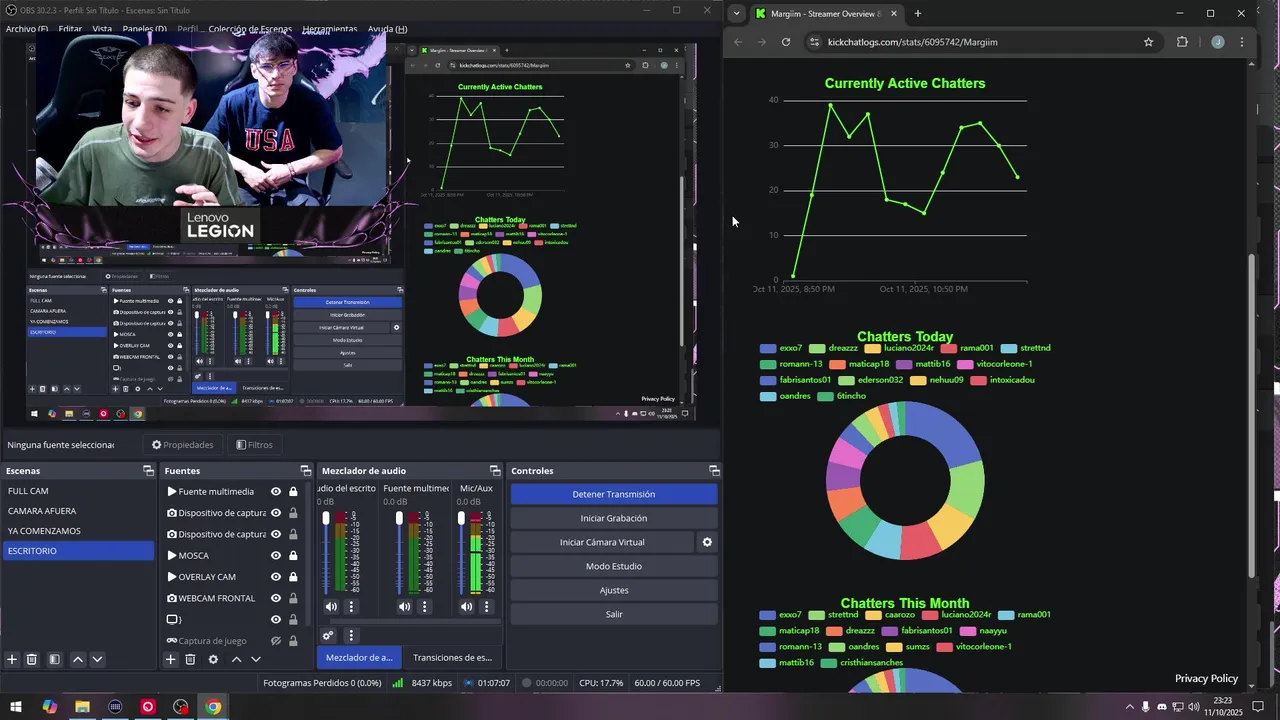Open Ajustes settings button
1280x720 pixels.
pos(614,590)
